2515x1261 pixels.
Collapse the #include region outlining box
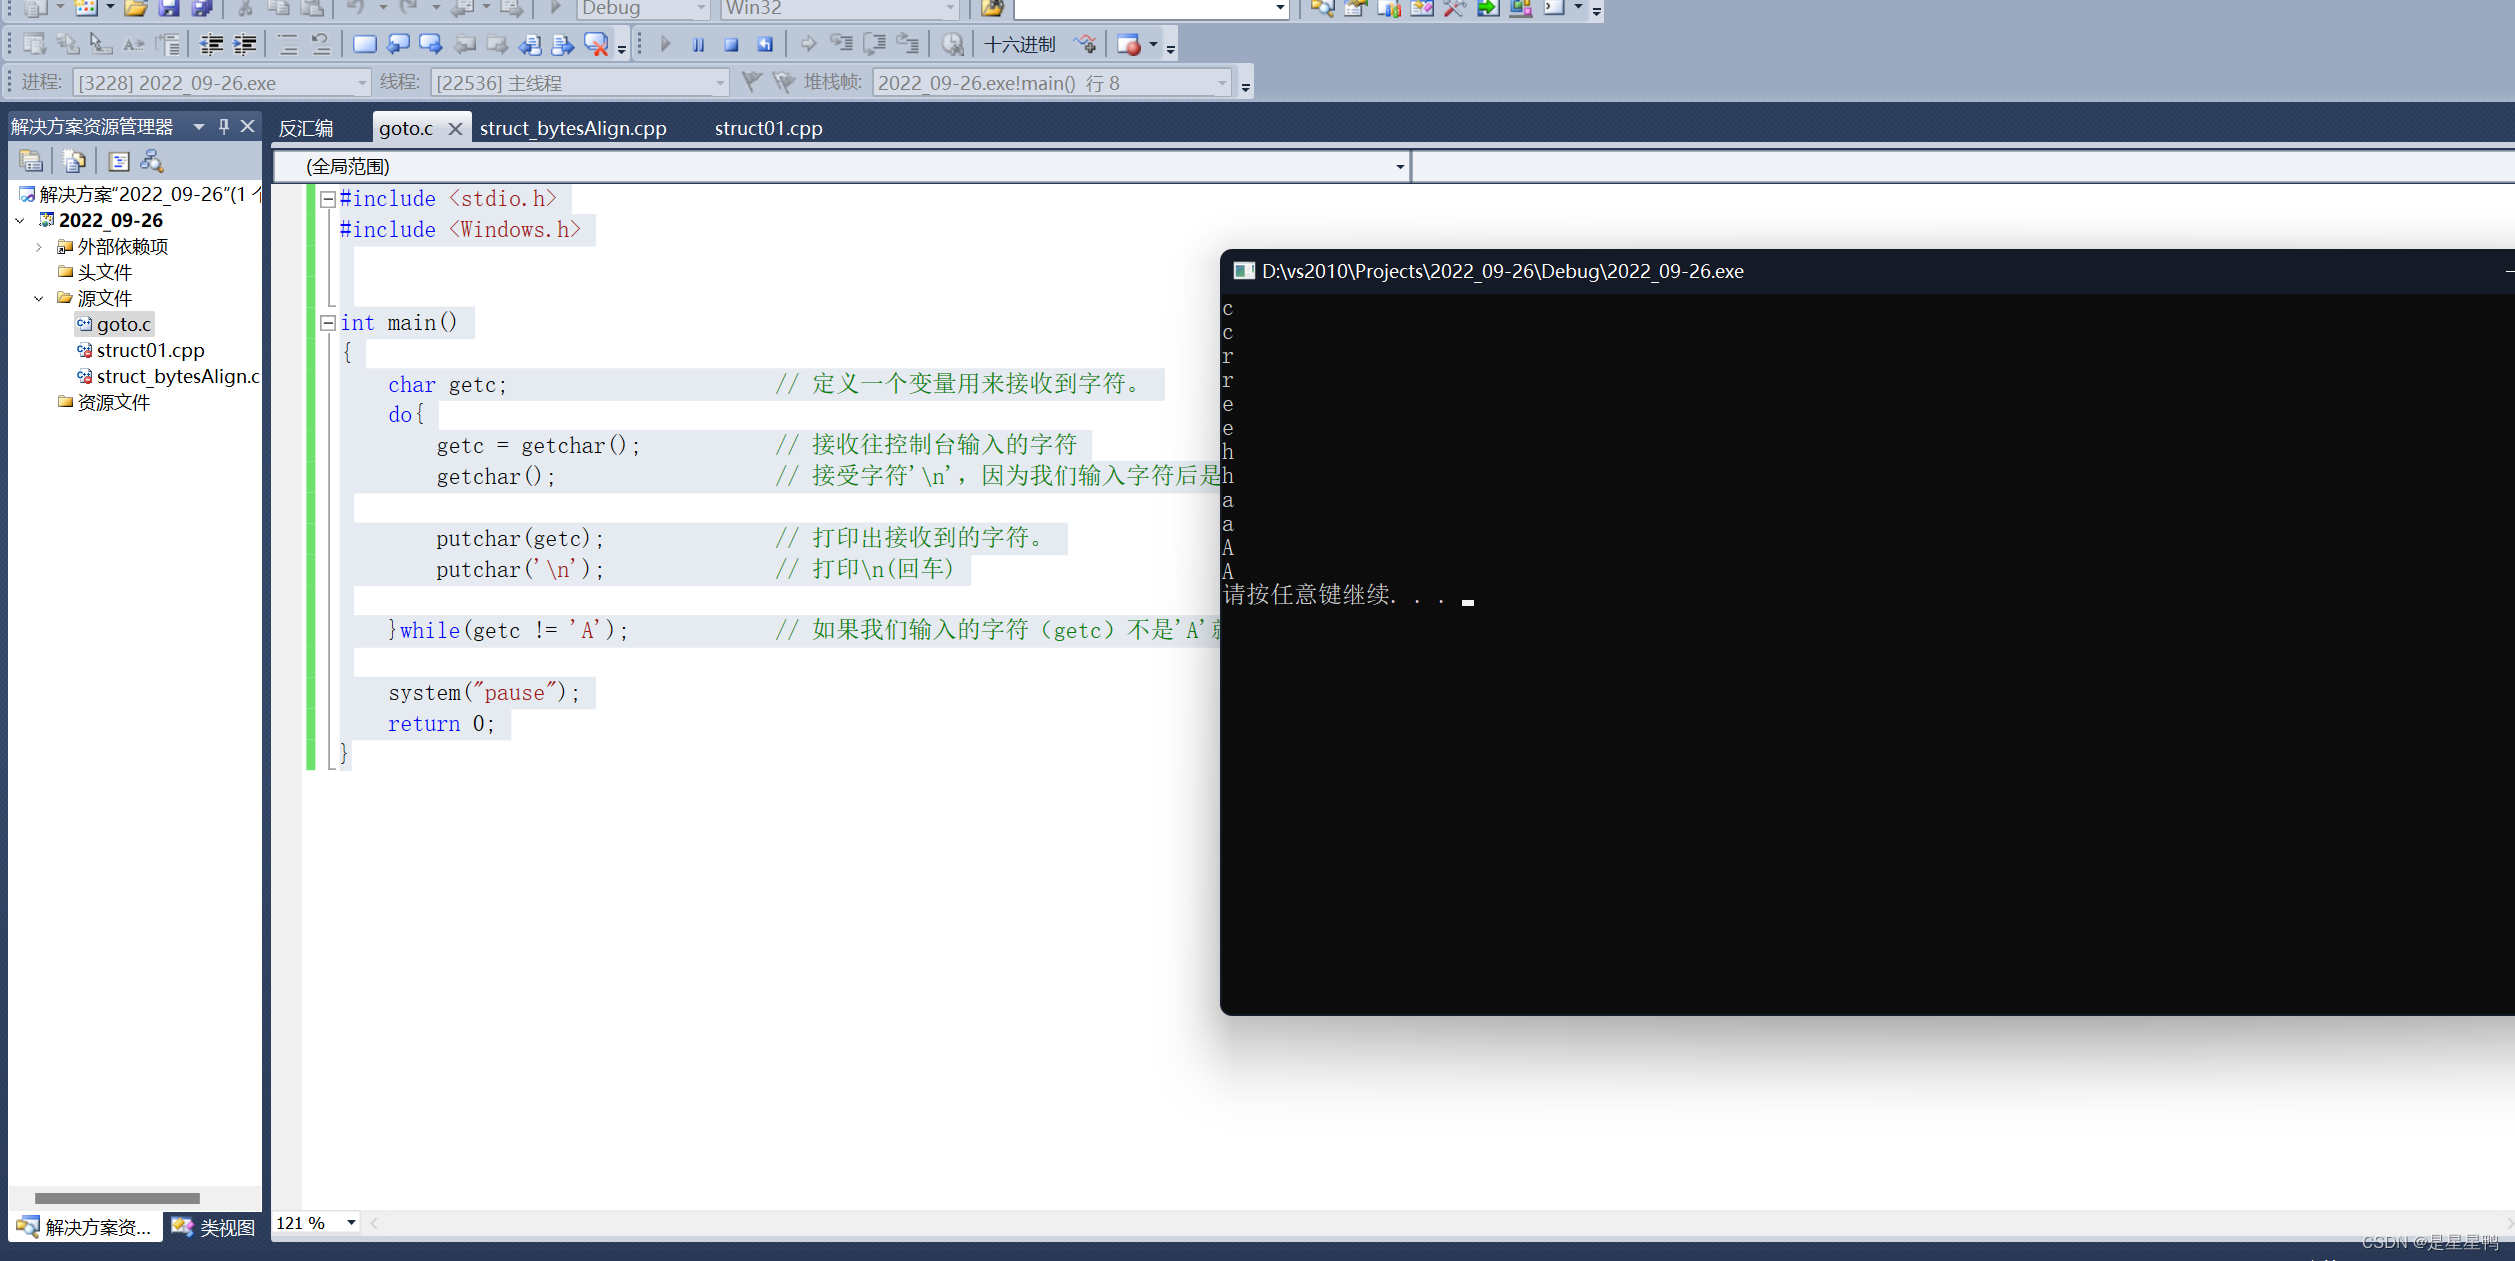pyautogui.click(x=327, y=199)
